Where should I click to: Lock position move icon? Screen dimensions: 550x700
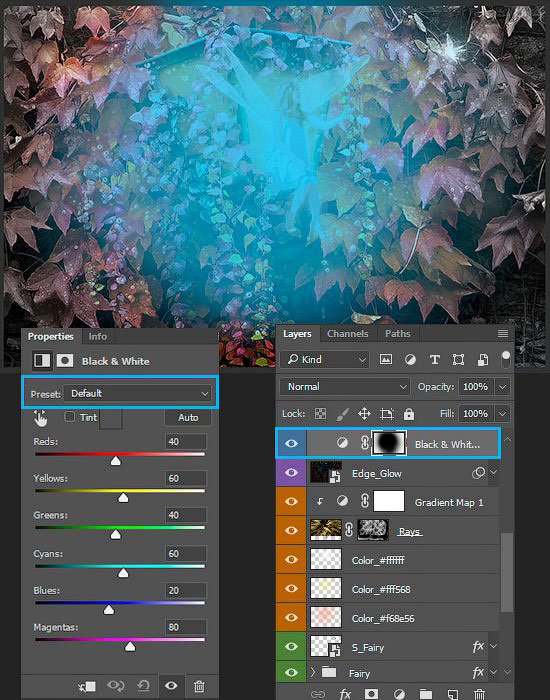(364, 414)
